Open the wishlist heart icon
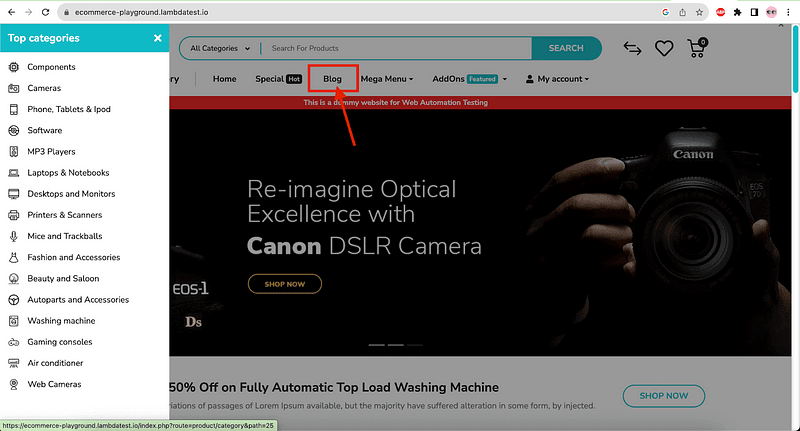Screen dimensions: 800x431 pyautogui.click(x=664, y=48)
